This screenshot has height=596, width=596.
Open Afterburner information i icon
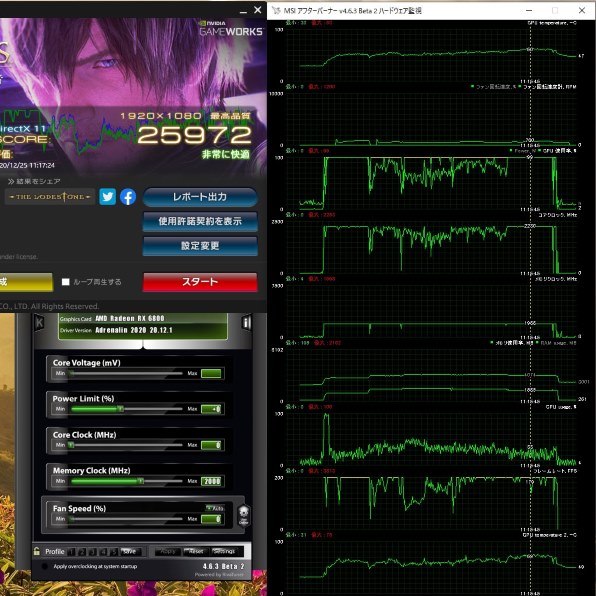246,323
